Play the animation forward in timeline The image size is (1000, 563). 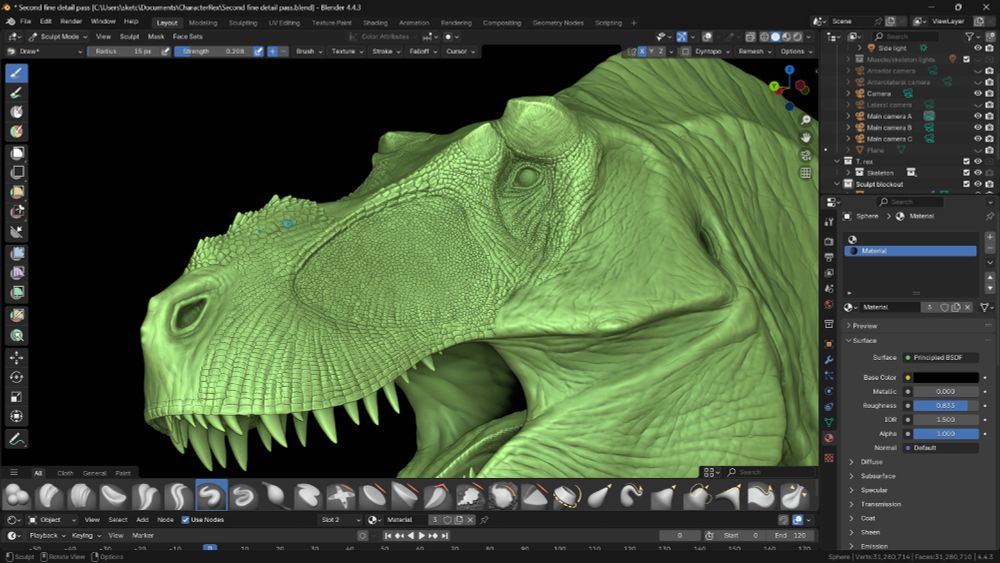pos(422,536)
